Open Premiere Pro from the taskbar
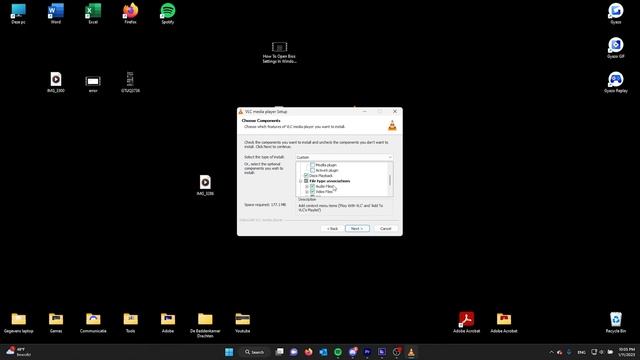Screen dimensions: 640x360 click(x=367, y=352)
